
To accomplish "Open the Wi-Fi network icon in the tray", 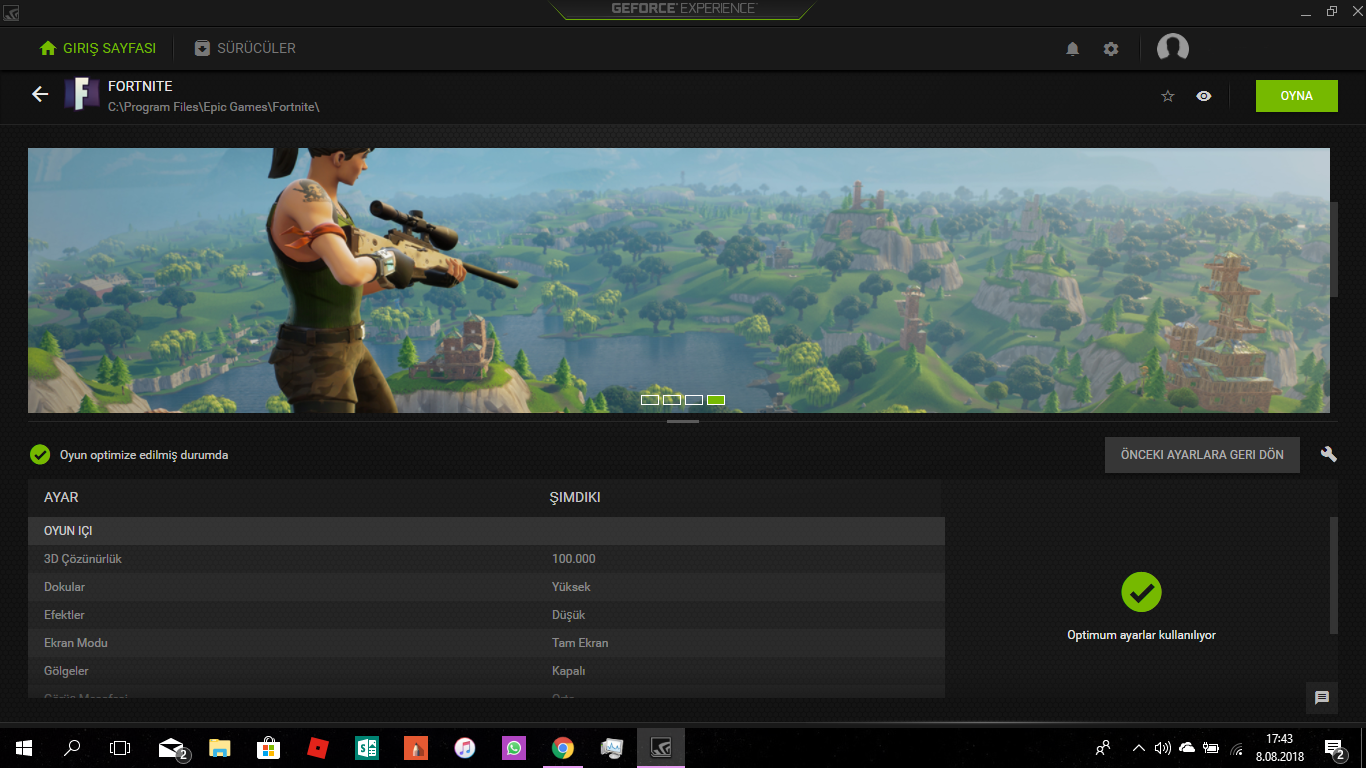I will point(1237,748).
